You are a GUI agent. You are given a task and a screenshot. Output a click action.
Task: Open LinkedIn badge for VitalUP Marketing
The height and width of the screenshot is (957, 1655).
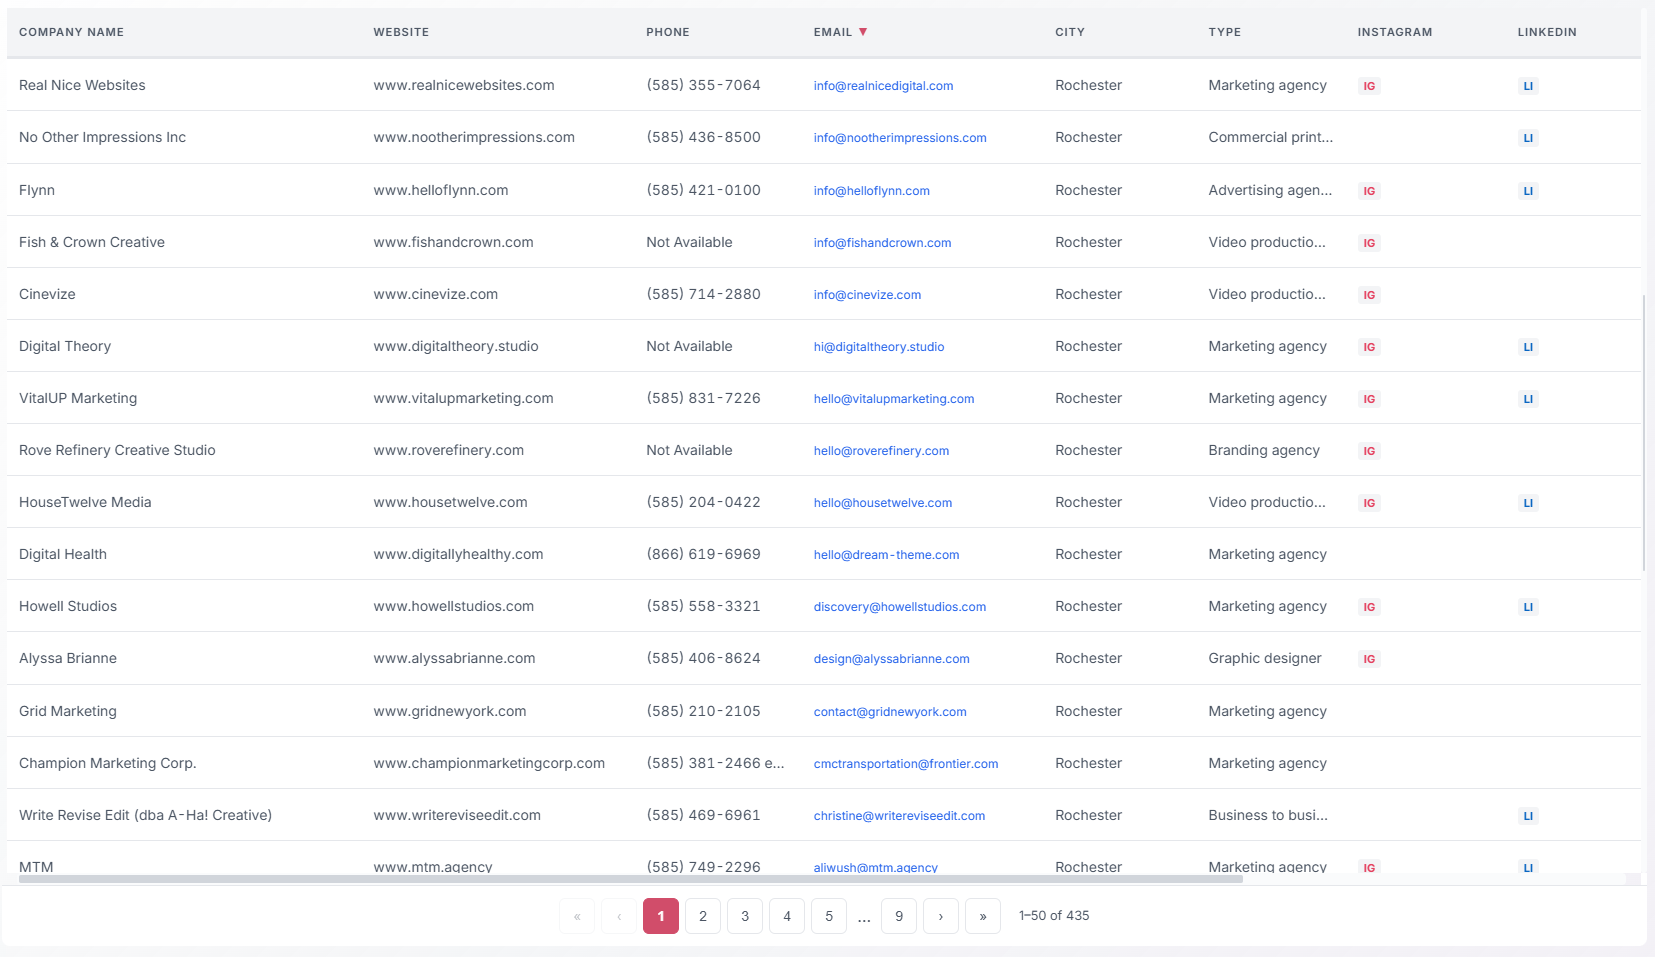pos(1528,399)
